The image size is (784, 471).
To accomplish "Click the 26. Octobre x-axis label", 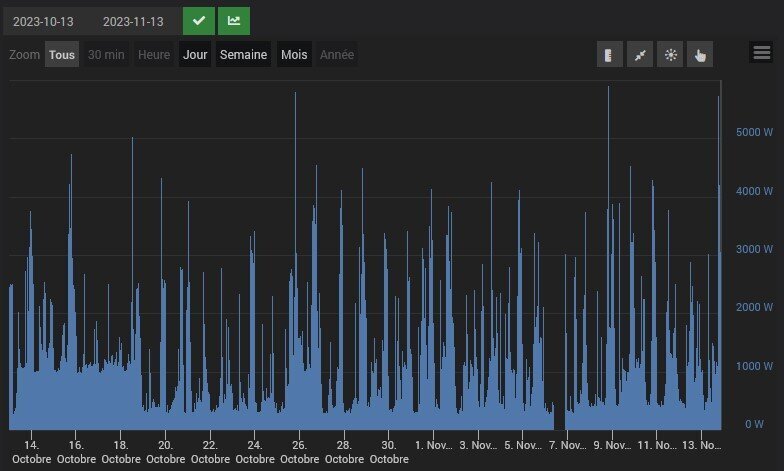I will click(x=299, y=452).
